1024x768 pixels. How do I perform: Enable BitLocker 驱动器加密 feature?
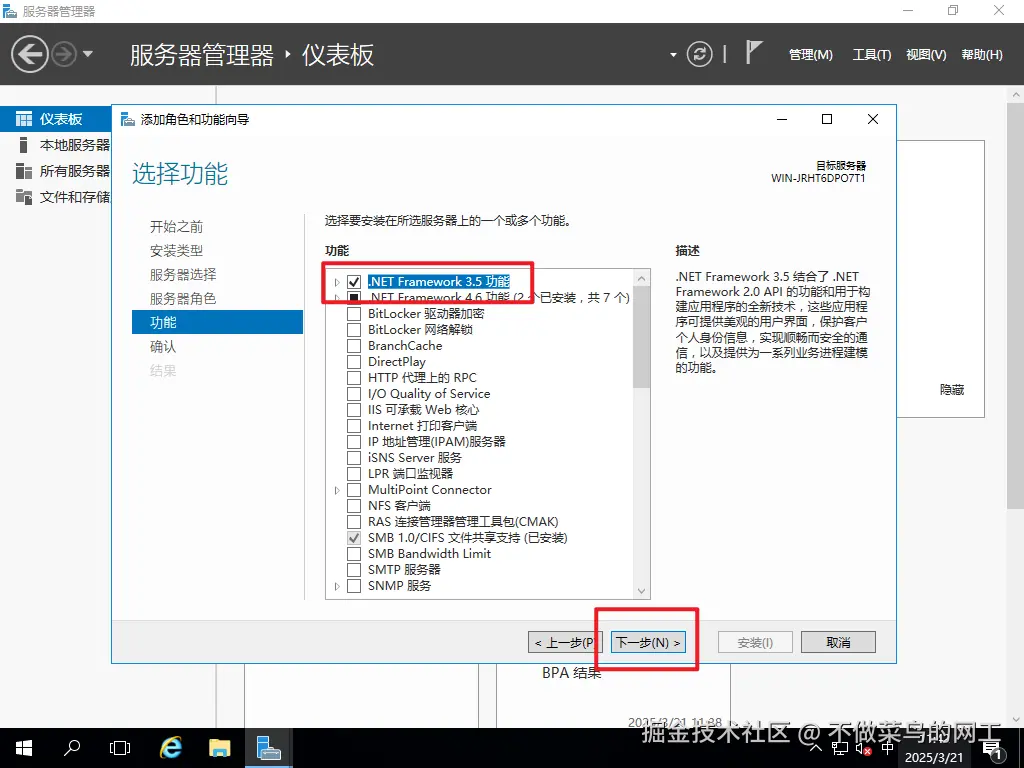click(x=354, y=314)
